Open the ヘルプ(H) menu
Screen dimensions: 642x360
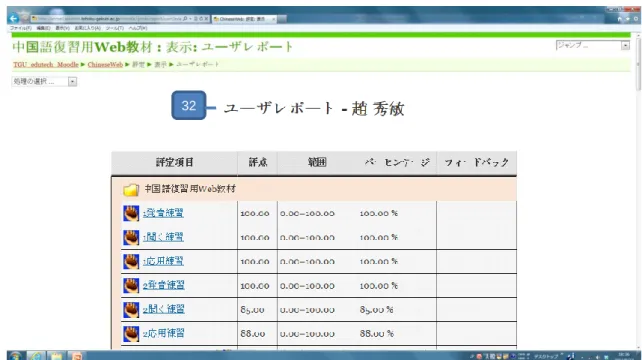click(x=138, y=28)
